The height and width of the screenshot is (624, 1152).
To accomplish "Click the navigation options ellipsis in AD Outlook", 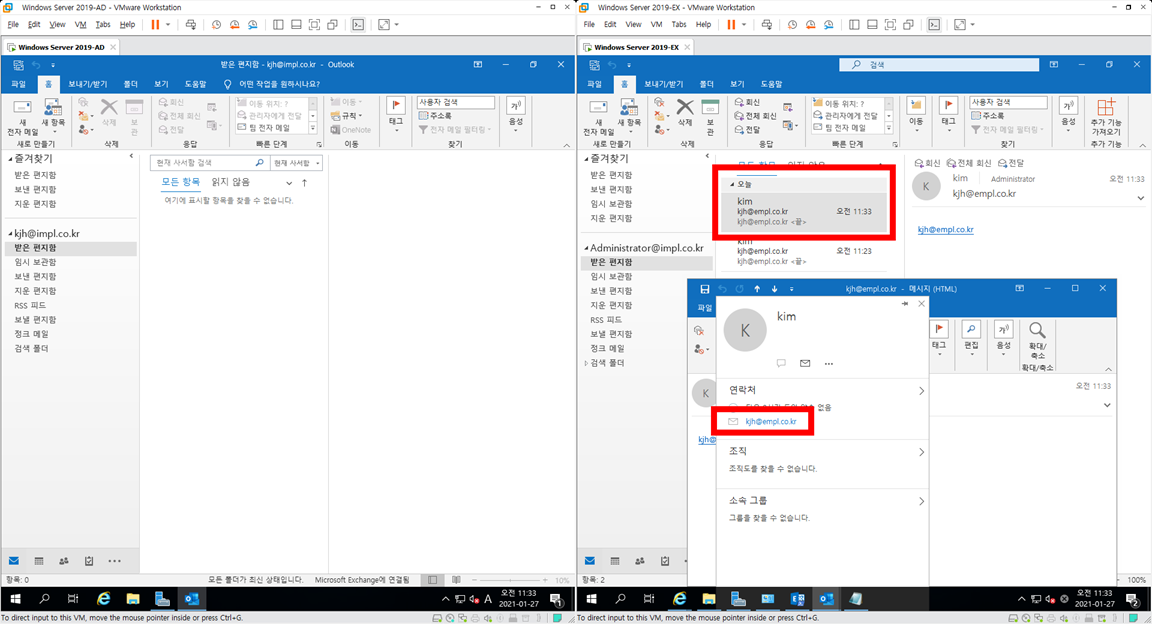I will point(115,561).
